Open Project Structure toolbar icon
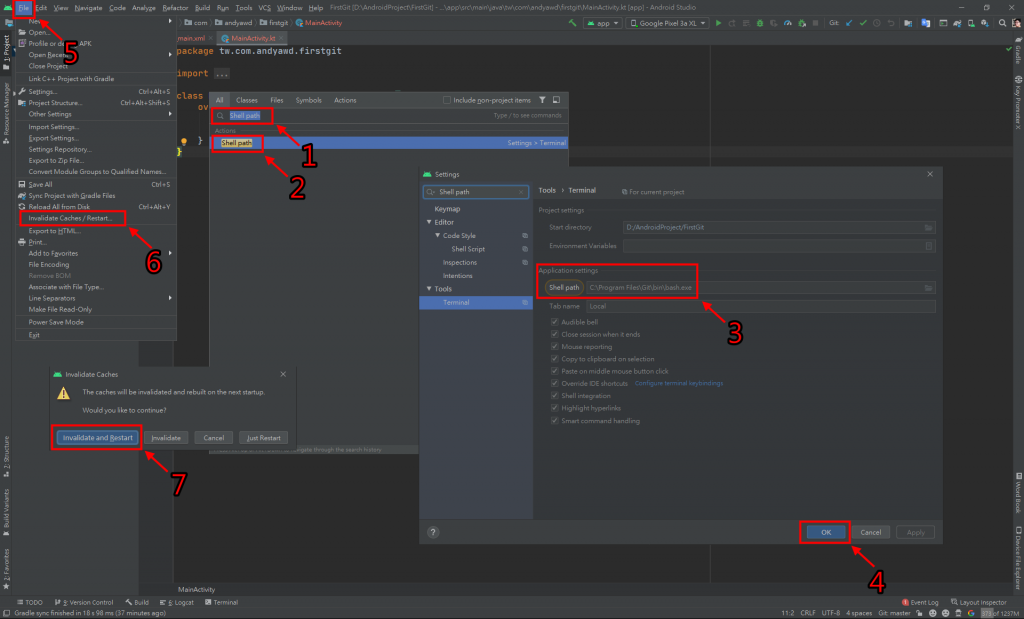 pyautogui.click(x=908, y=23)
